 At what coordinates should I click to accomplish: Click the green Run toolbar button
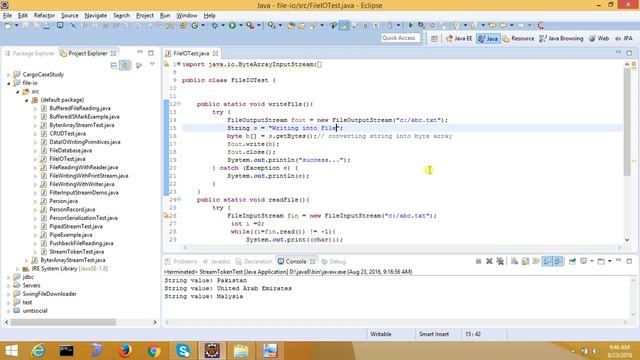tap(232, 25)
